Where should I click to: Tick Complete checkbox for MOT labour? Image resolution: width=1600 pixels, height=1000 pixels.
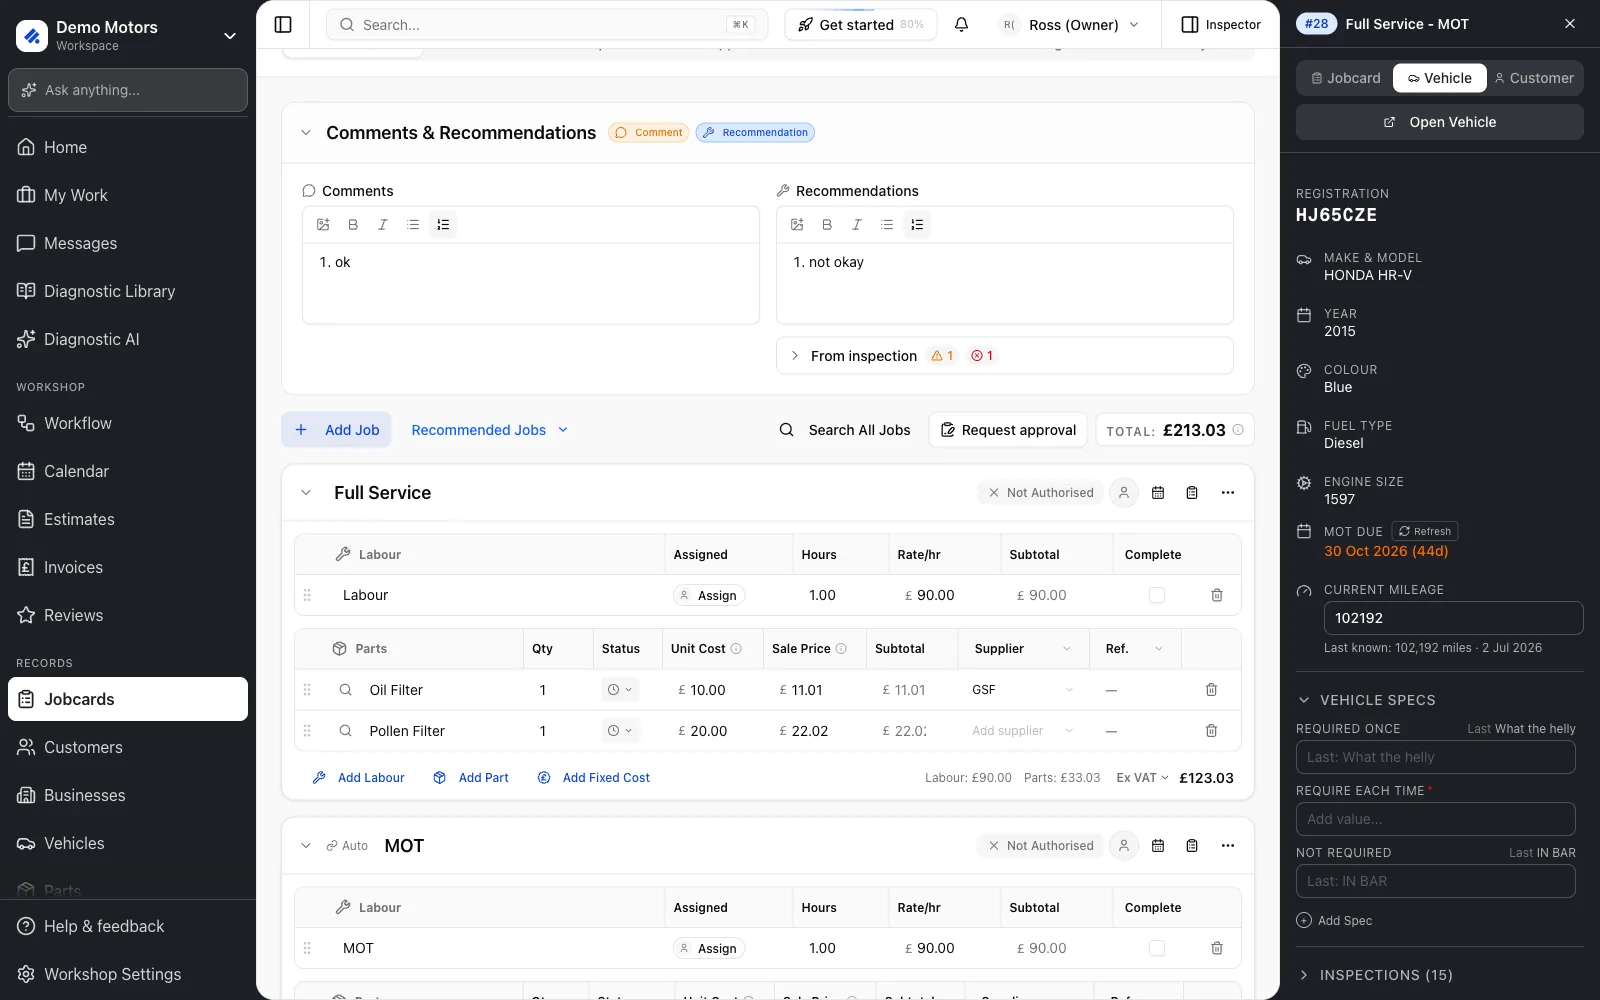tap(1157, 948)
